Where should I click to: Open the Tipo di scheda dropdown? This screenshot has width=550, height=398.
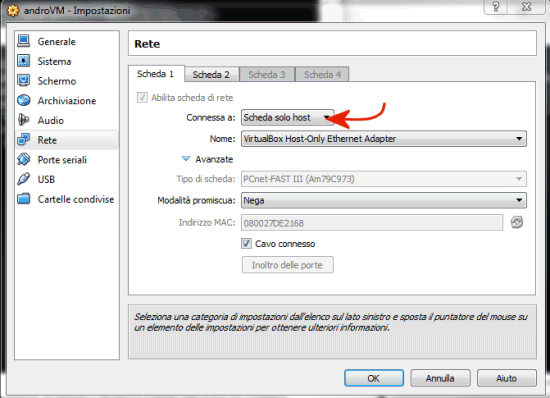tap(384, 179)
